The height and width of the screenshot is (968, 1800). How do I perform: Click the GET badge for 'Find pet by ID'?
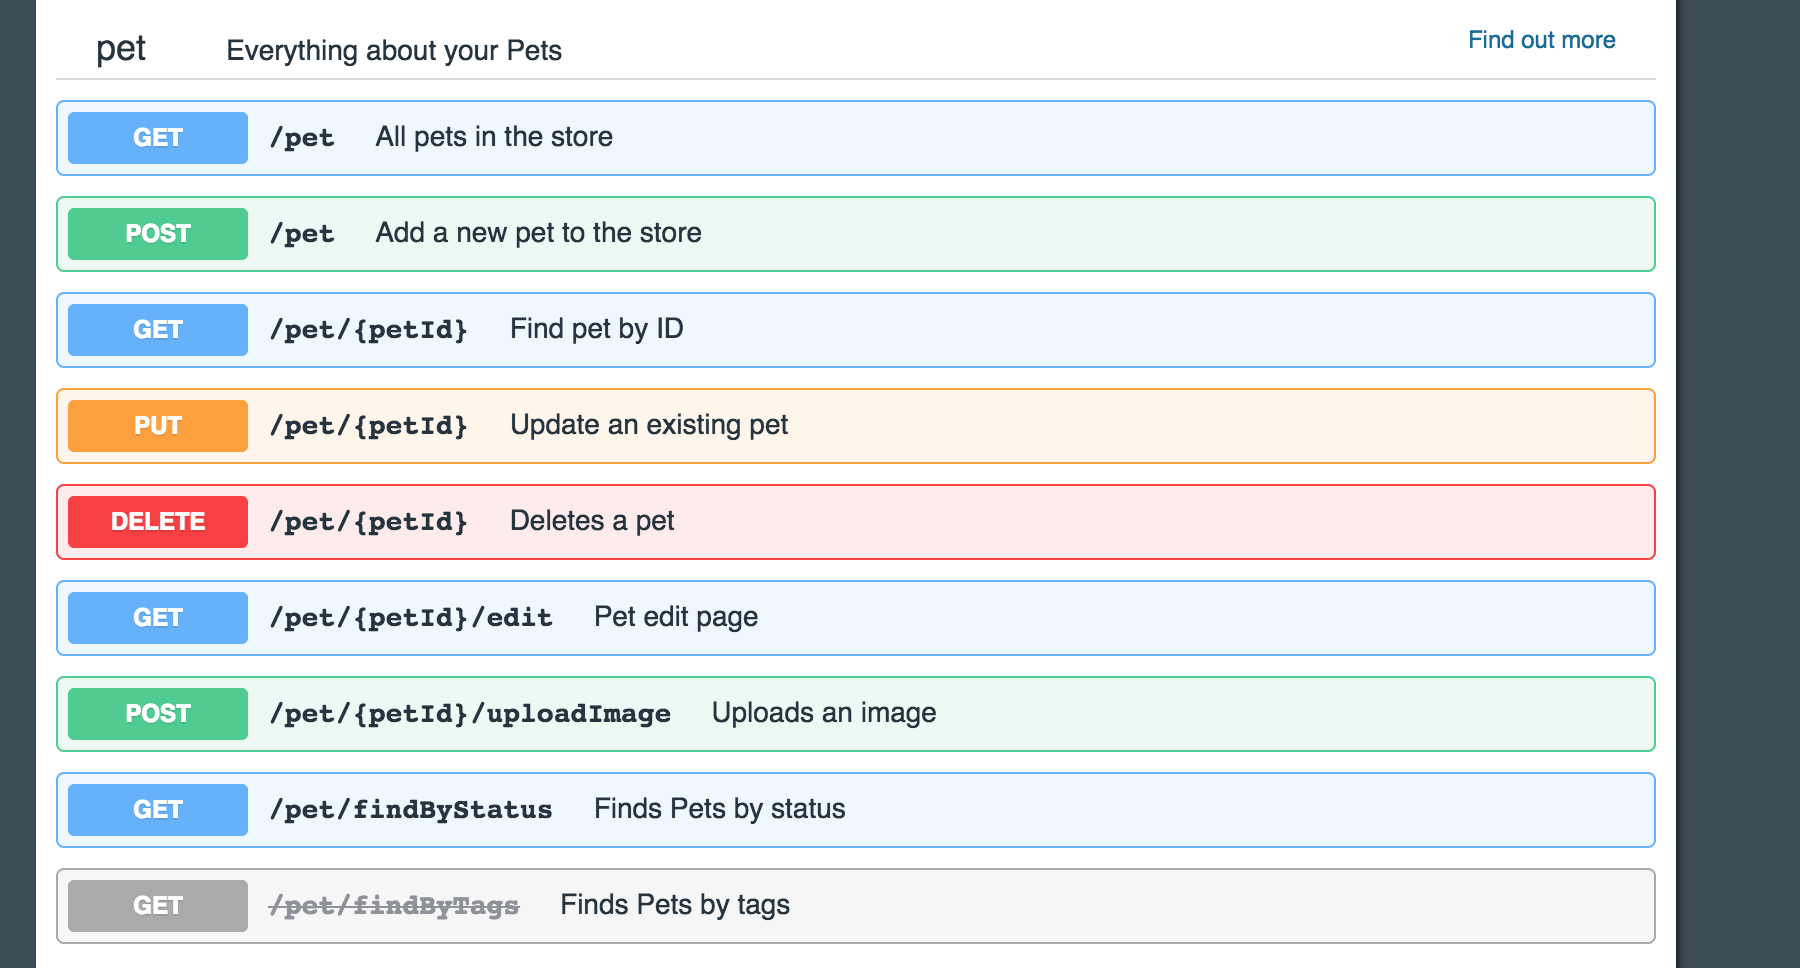(158, 330)
